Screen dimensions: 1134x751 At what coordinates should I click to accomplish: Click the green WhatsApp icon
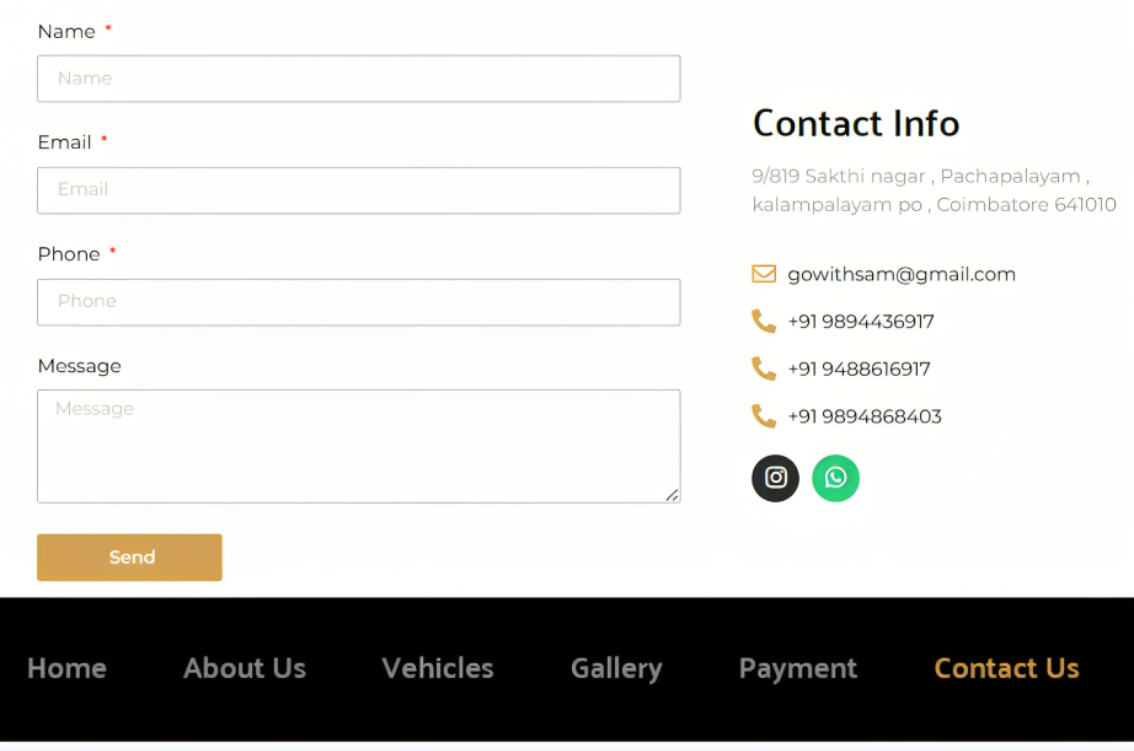pos(835,478)
